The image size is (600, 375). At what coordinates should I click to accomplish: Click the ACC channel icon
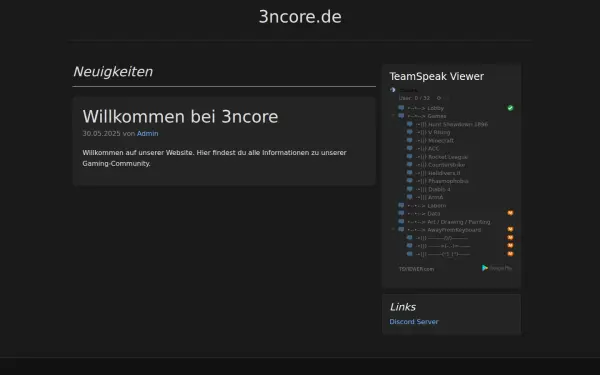[409, 148]
